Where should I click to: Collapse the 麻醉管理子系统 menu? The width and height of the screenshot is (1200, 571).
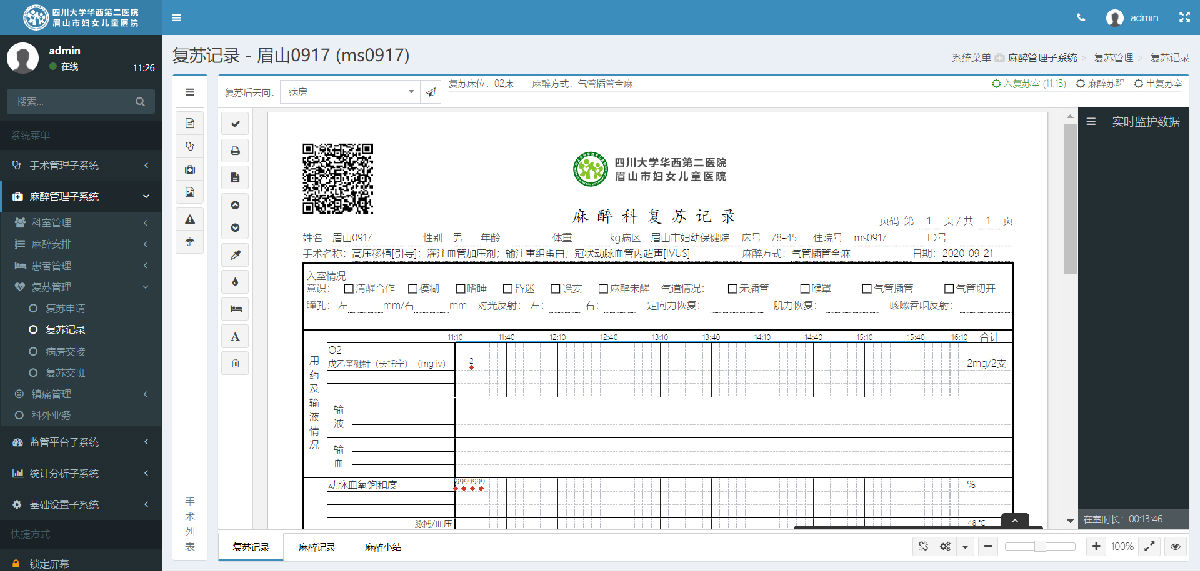(80, 196)
